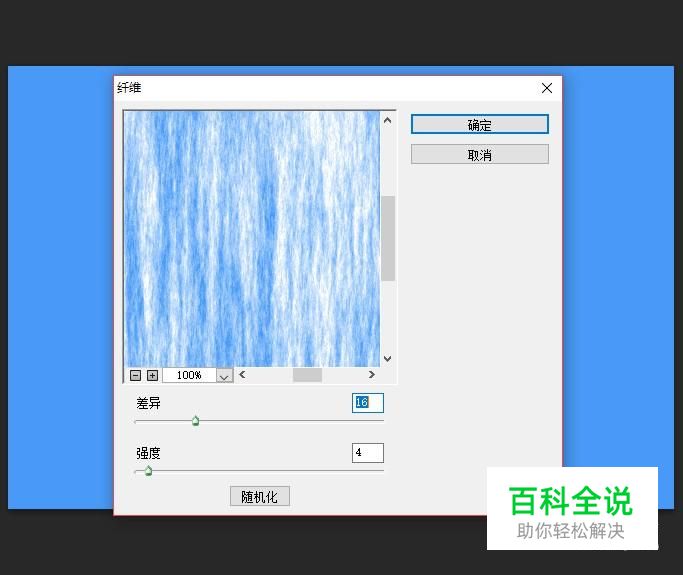Viewport: 683px width, 575px height.
Task: Click the preview scroll down arrow
Action: pyautogui.click(x=387, y=359)
